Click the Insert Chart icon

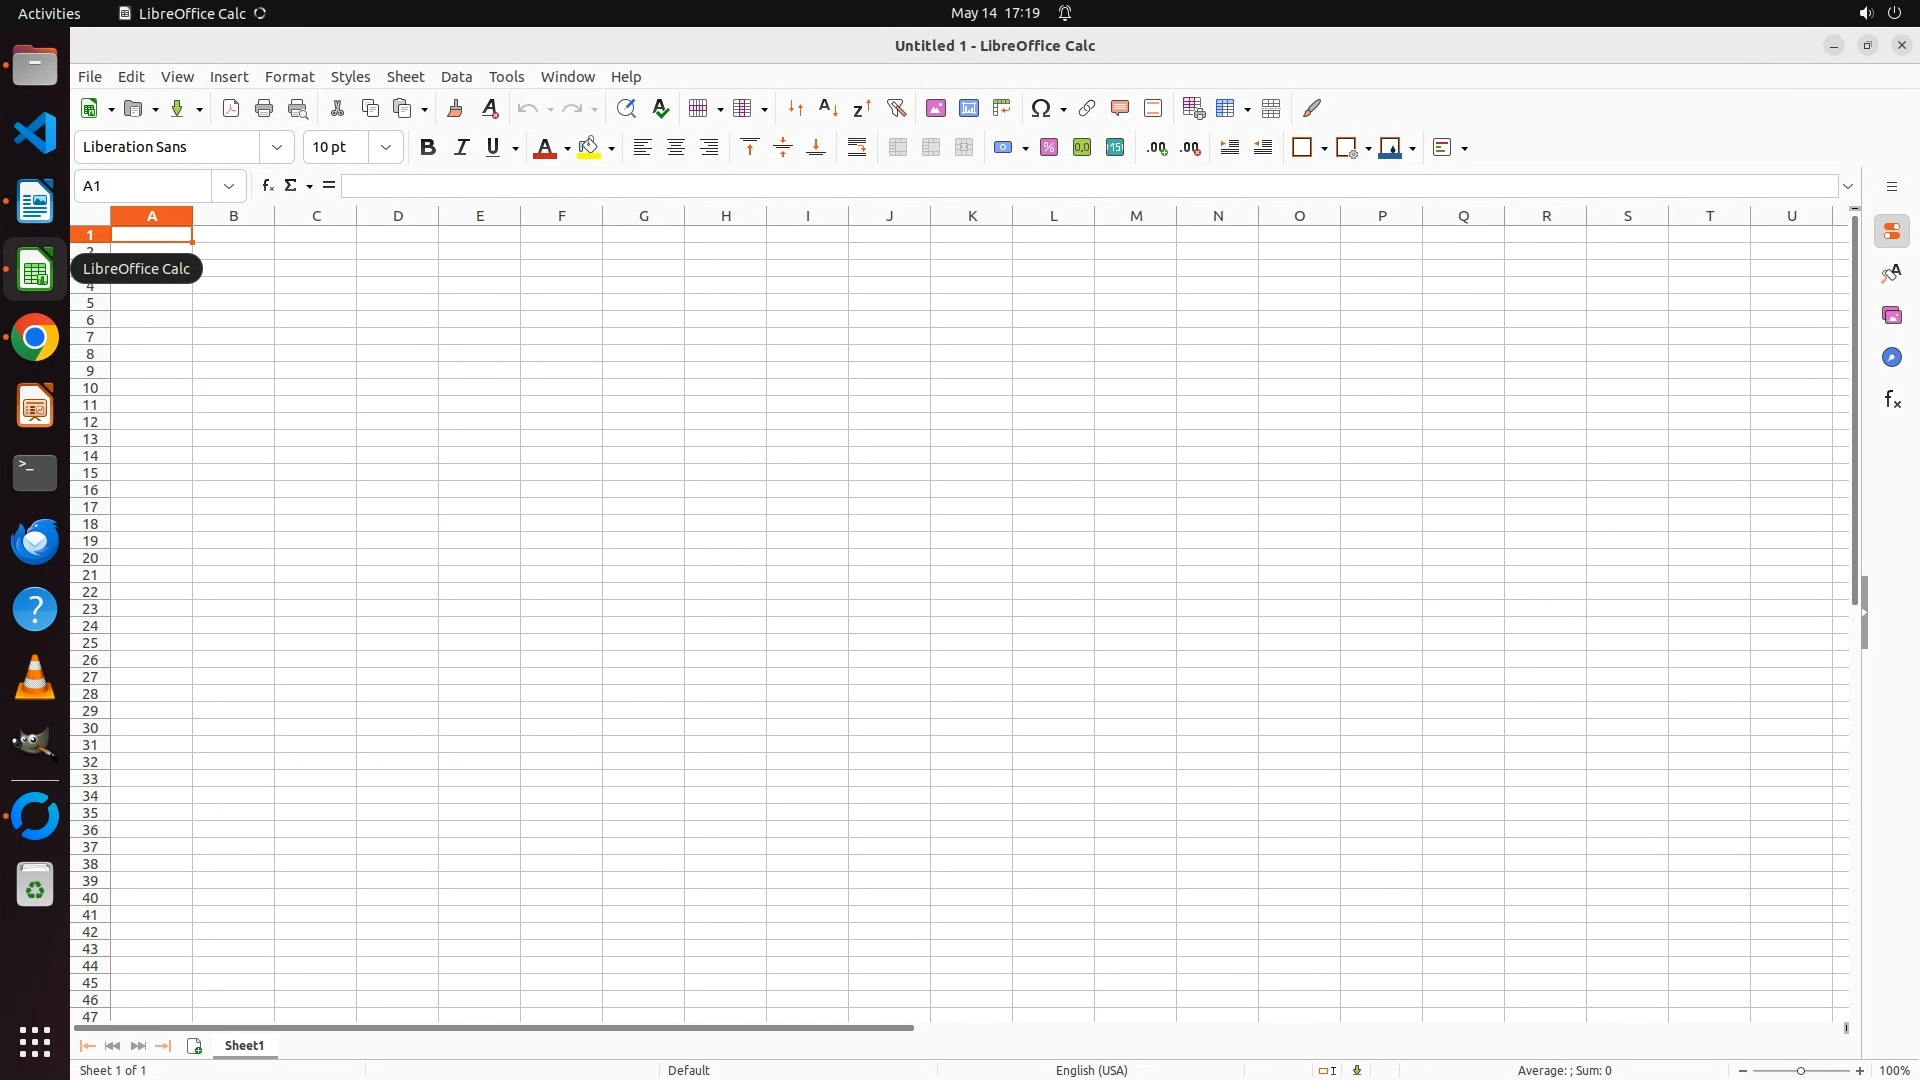click(x=969, y=108)
